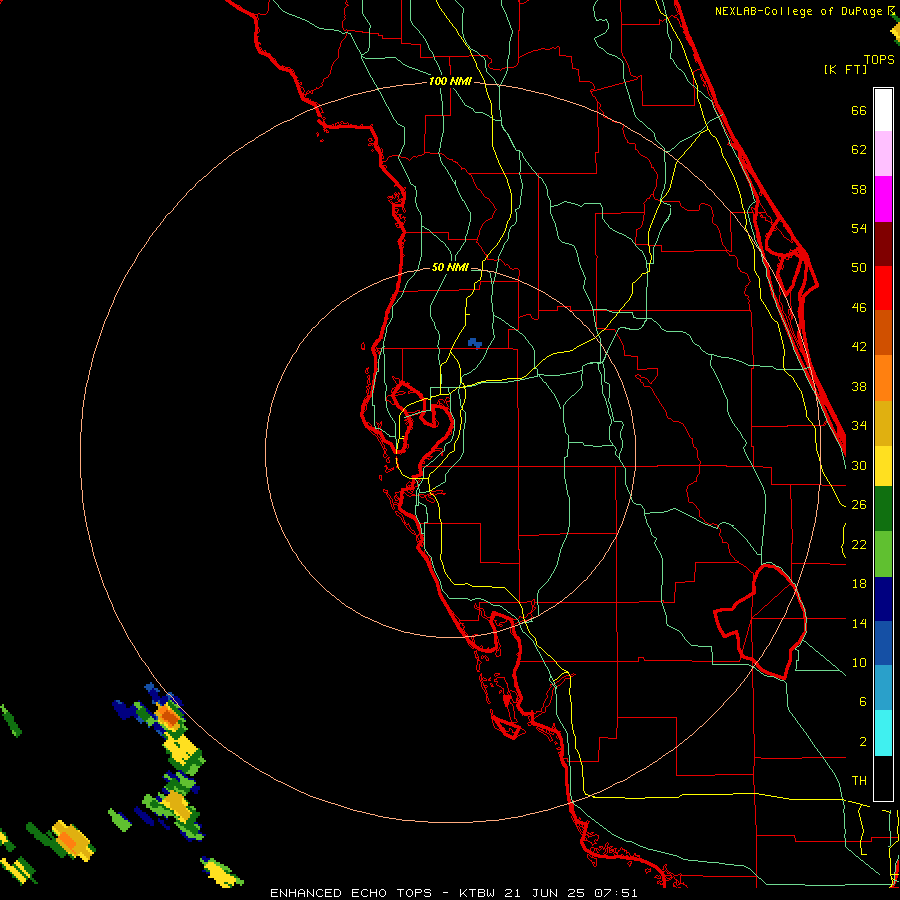Click the 50 NMI range ring label
900x900 pixels.
click(x=450, y=267)
